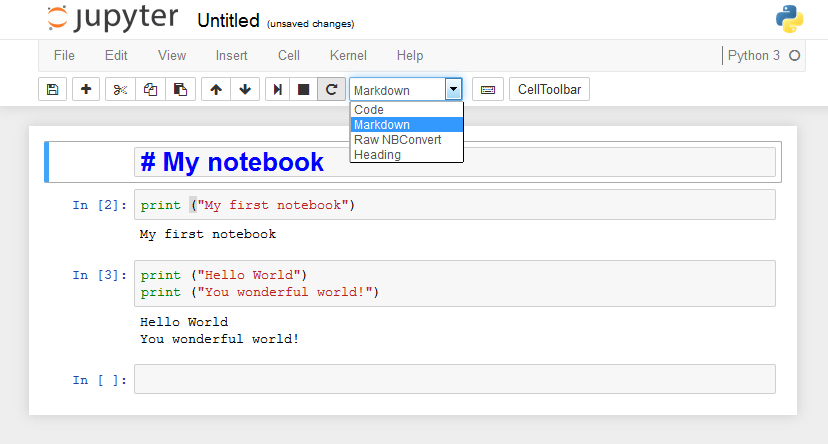This screenshot has height=444, width=828.
Task: Click the print My first notebook code cell
Action: point(455,205)
